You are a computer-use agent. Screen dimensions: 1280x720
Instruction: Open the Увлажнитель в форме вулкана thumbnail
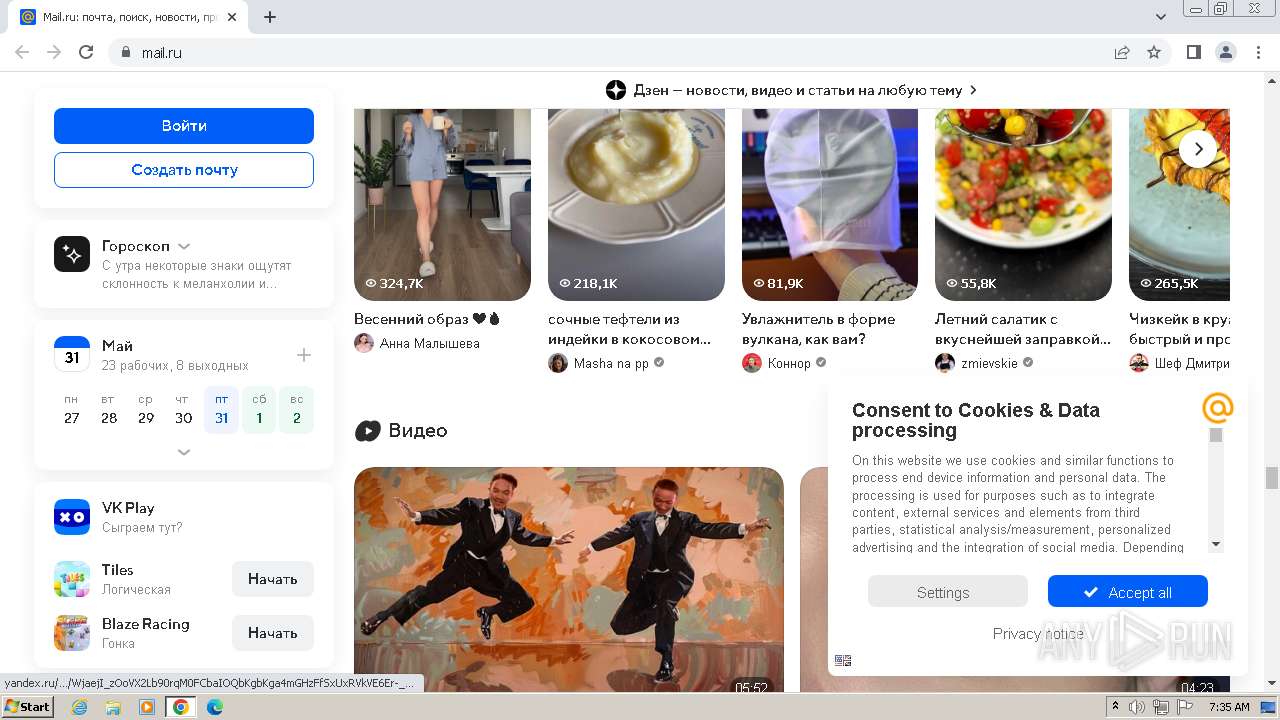tap(830, 204)
